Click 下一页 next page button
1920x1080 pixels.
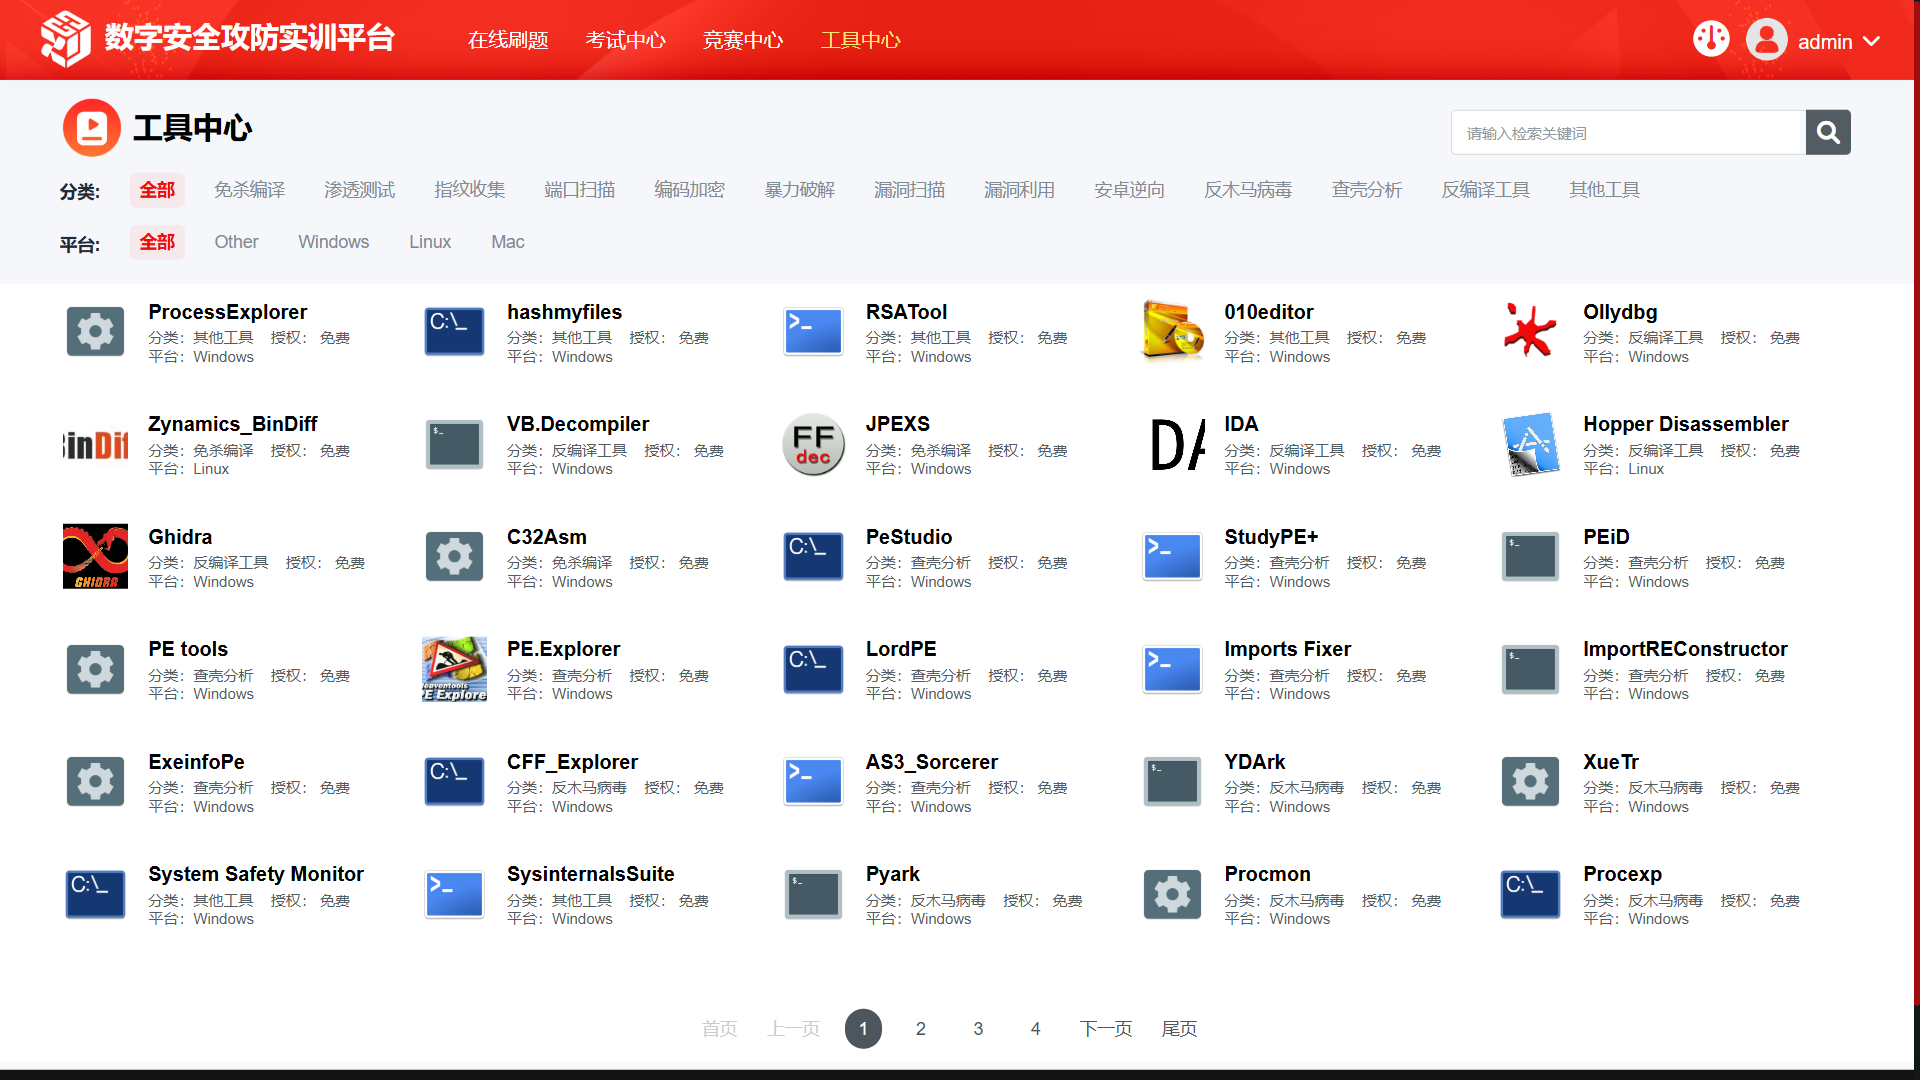point(1106,1028)
